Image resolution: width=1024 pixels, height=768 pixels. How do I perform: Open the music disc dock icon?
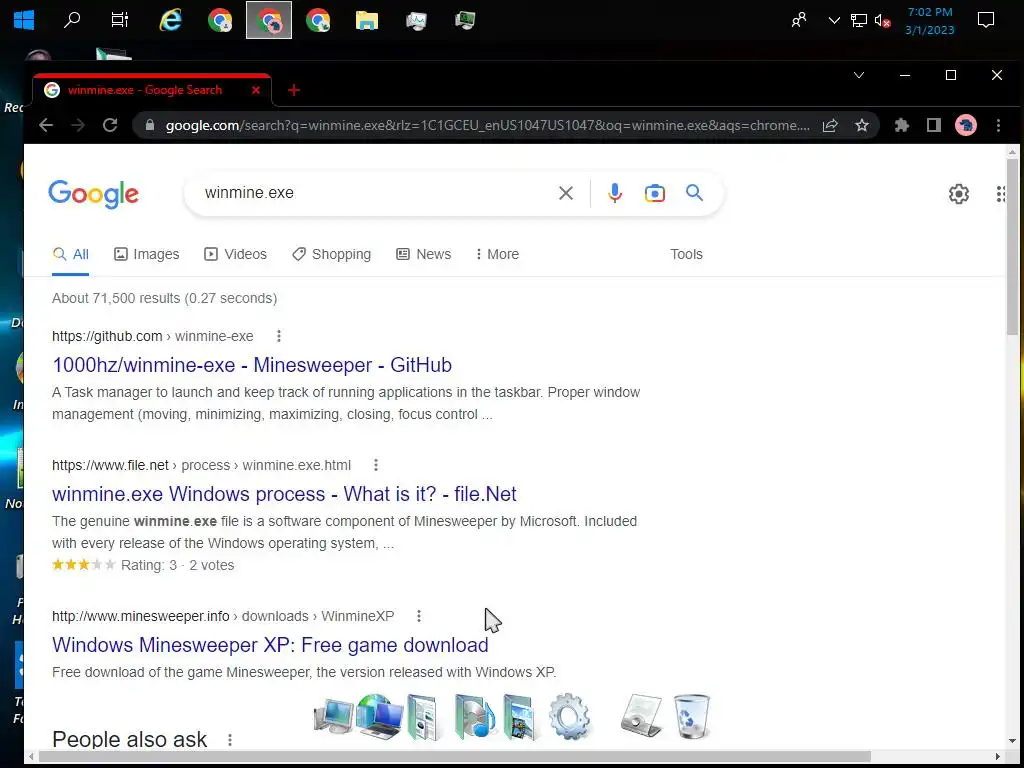(x=474, y=716)
